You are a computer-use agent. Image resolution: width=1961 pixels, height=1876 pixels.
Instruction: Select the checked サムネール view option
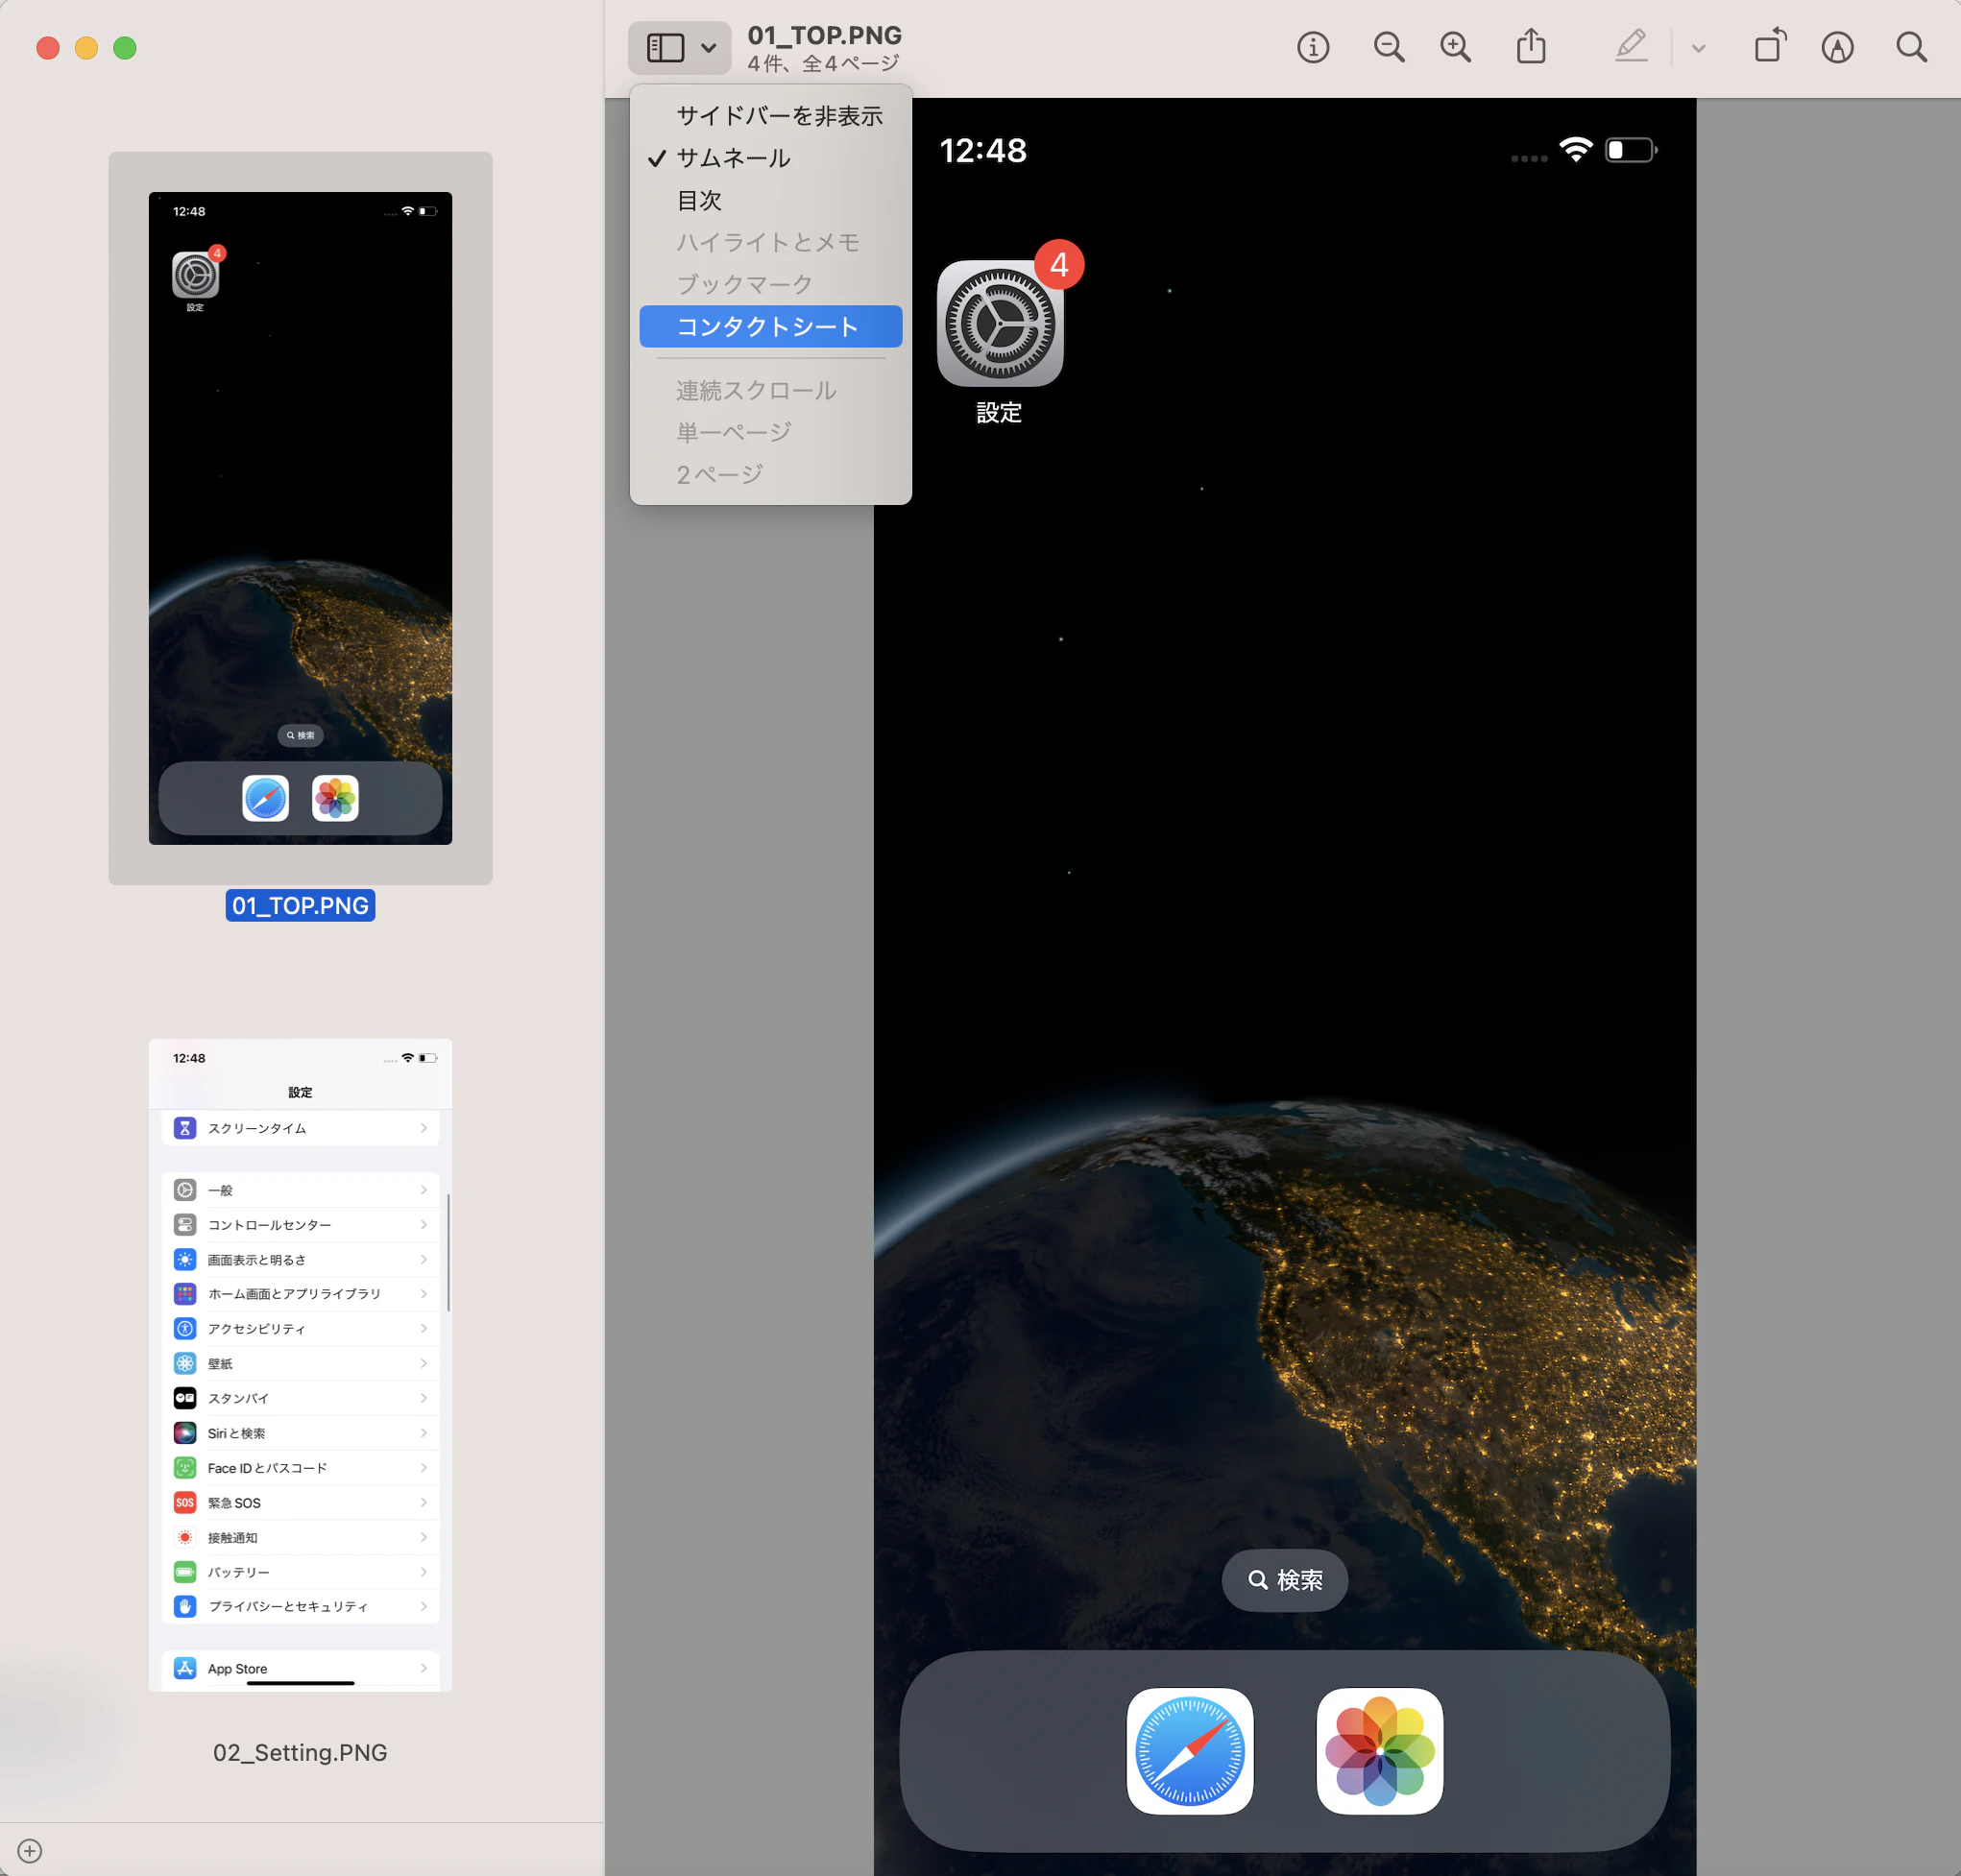click(733, 158)
